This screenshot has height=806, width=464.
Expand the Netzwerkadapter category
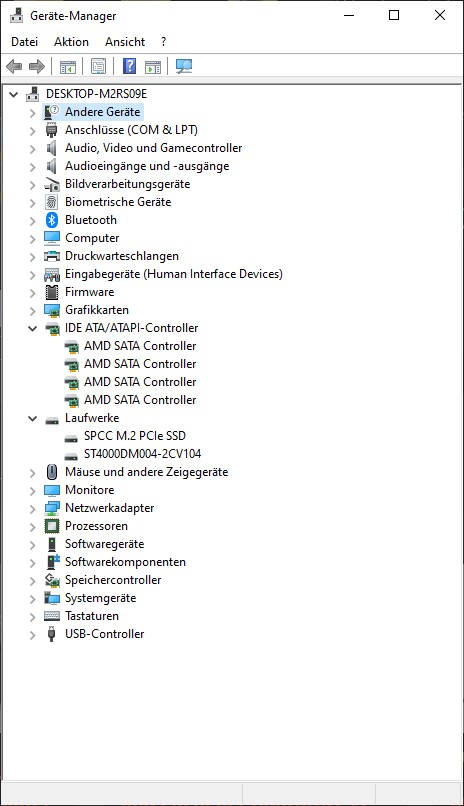click(x=32, y=508)
